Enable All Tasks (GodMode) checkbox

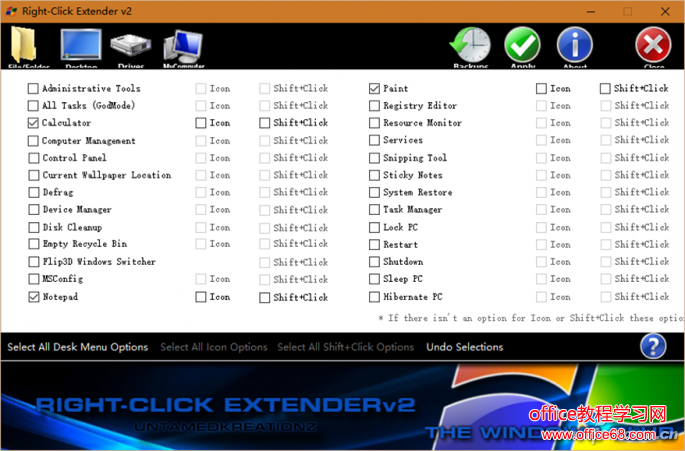(x=33, y=106)
